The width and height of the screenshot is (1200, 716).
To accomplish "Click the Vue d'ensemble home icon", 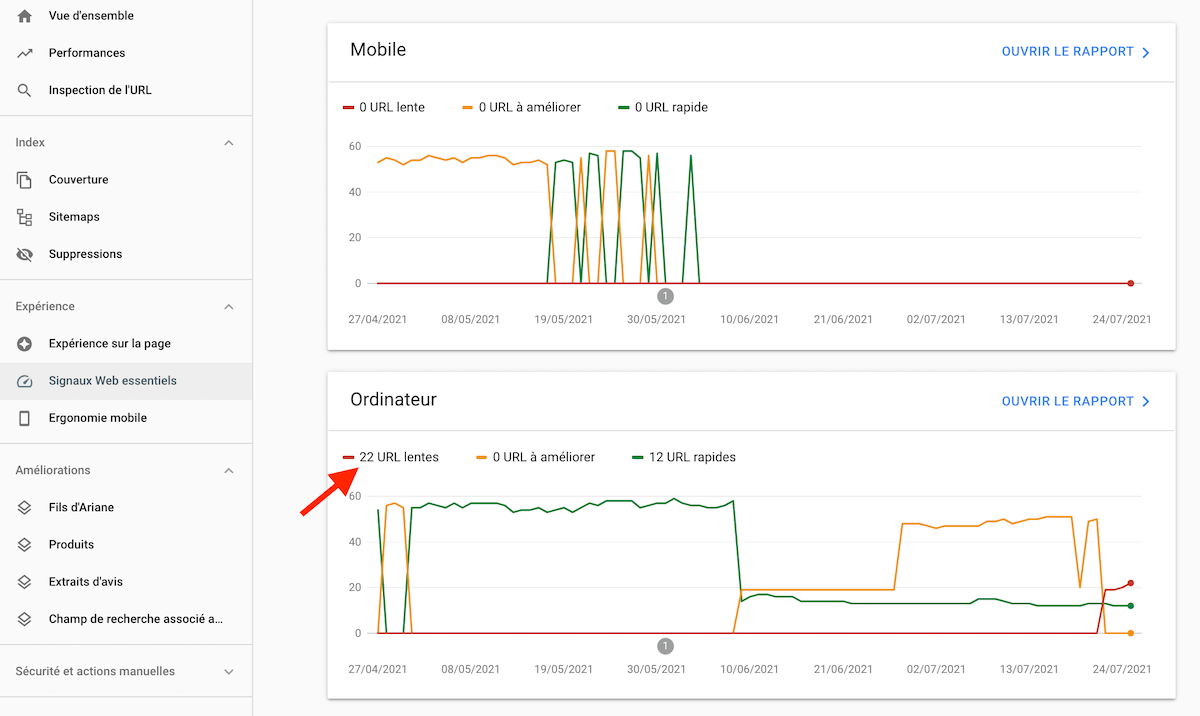I will (25, 16).
